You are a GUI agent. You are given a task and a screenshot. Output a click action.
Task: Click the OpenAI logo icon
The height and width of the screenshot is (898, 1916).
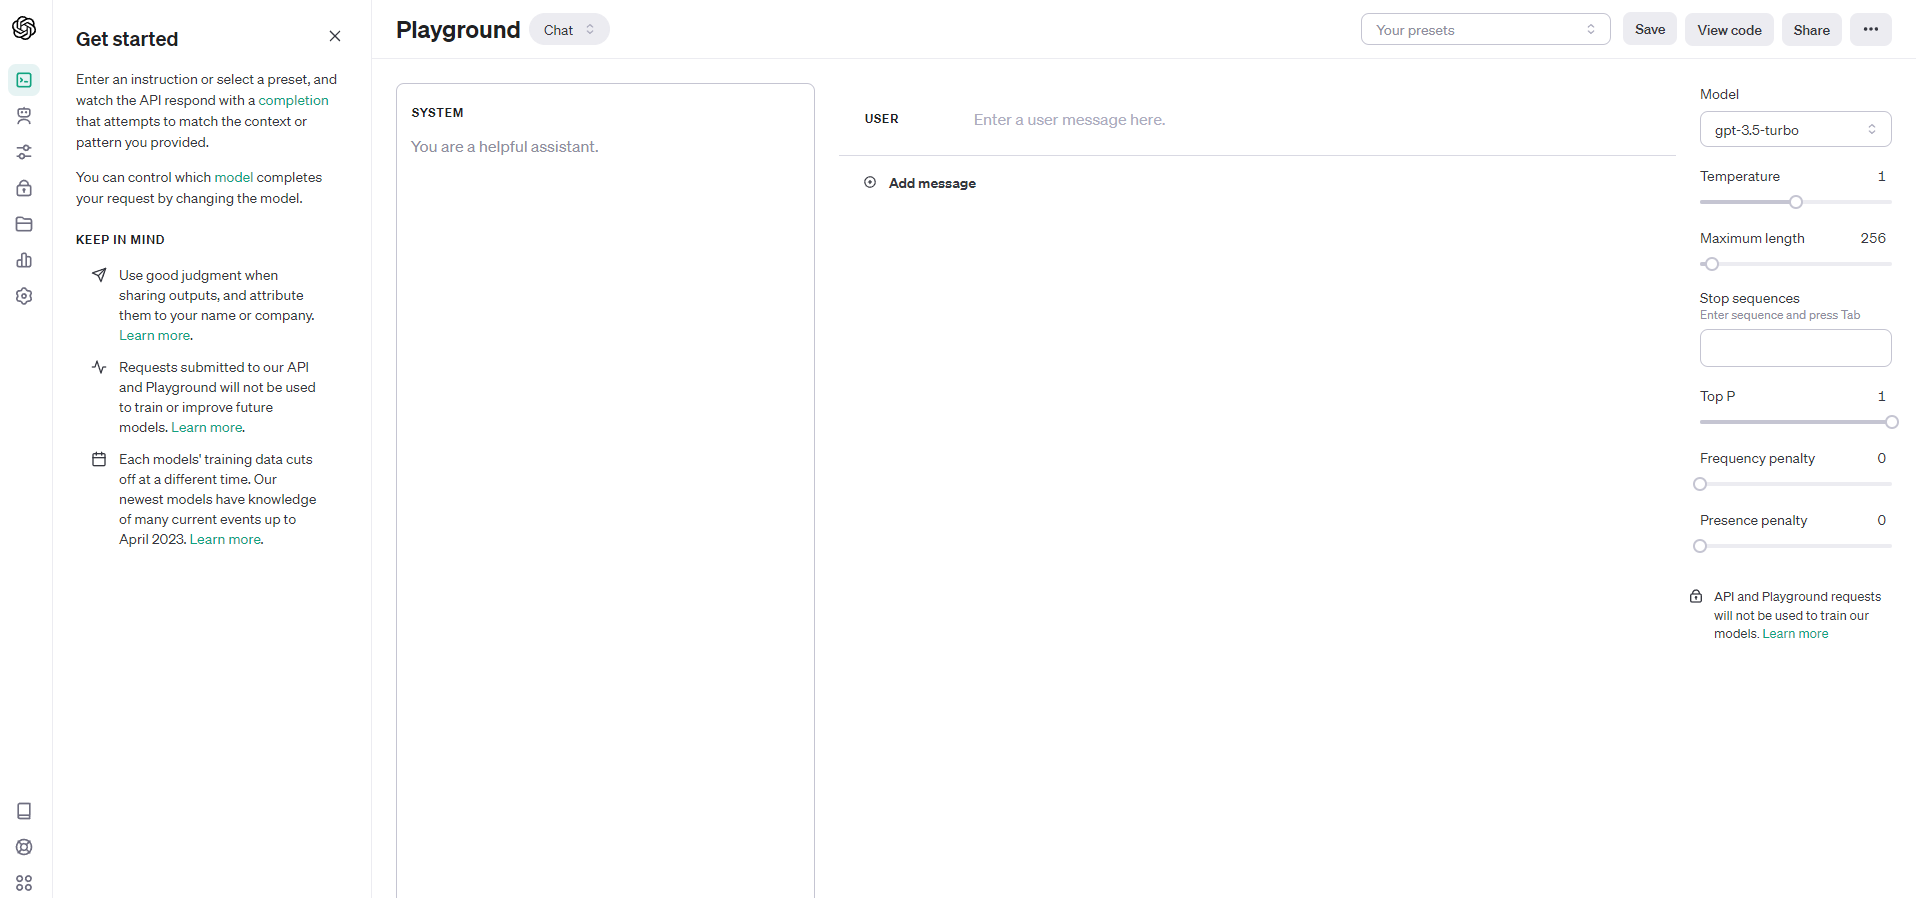[x=24, y=28]
